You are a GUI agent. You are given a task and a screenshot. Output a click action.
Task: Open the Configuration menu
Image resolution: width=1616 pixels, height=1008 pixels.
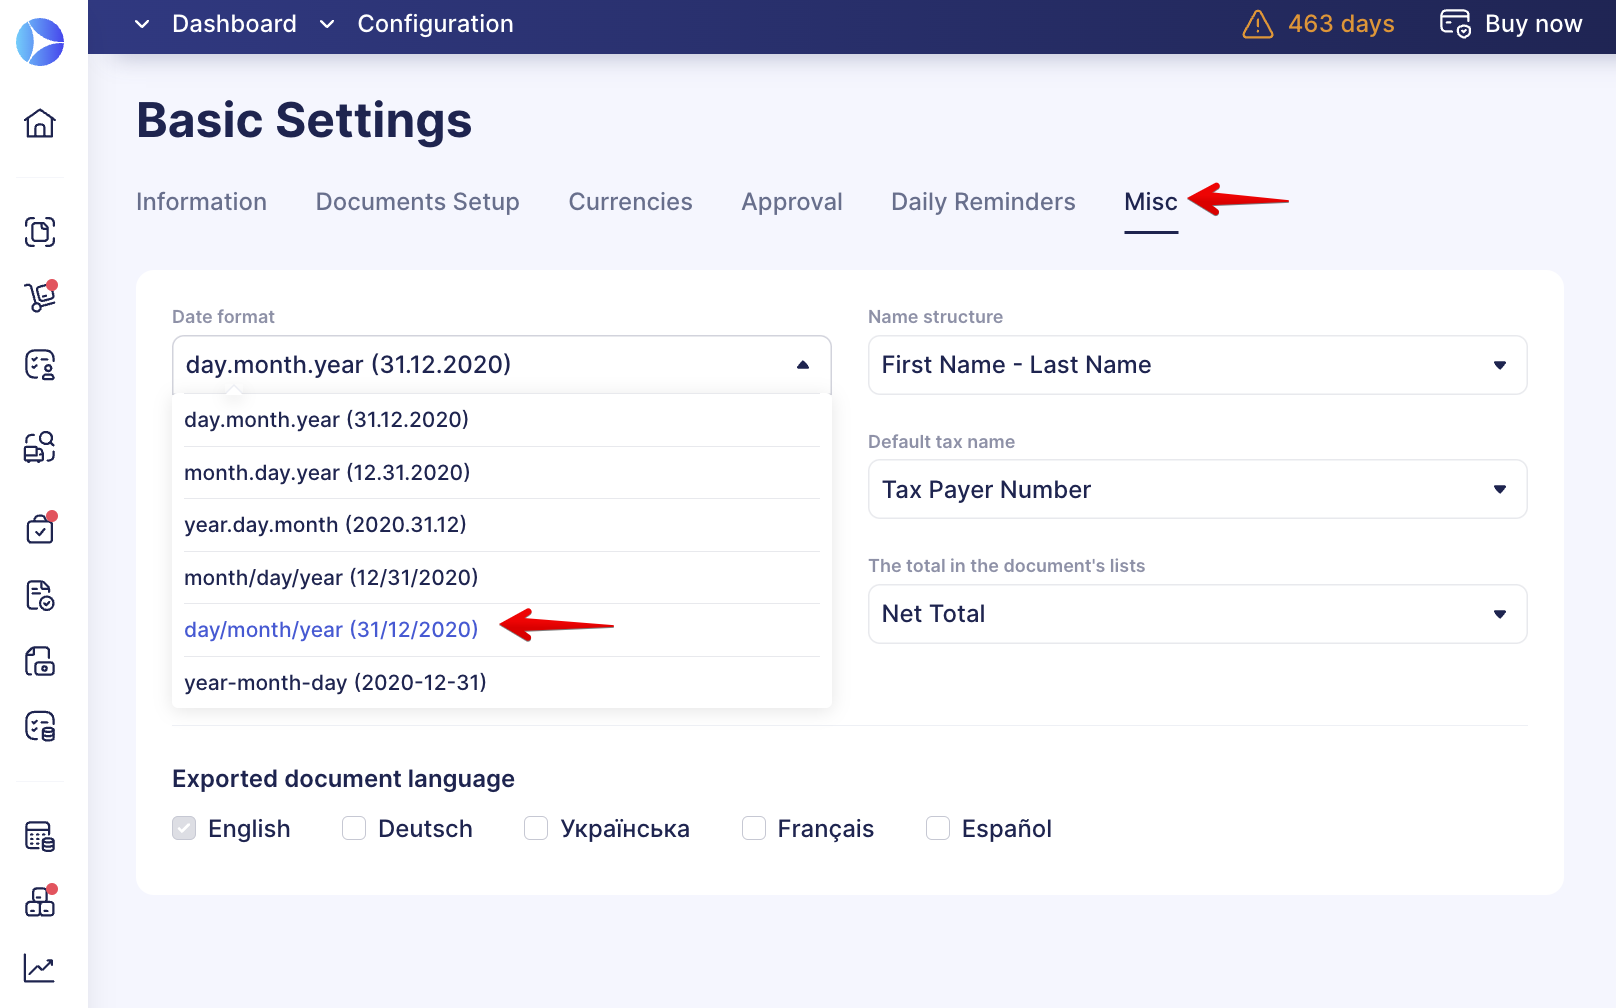pyautogui.click(x=435, y=24)
